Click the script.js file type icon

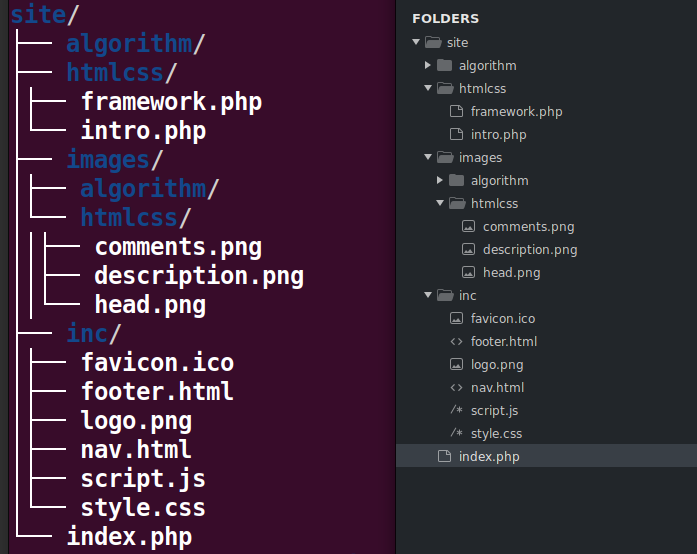tap(456, 411)
